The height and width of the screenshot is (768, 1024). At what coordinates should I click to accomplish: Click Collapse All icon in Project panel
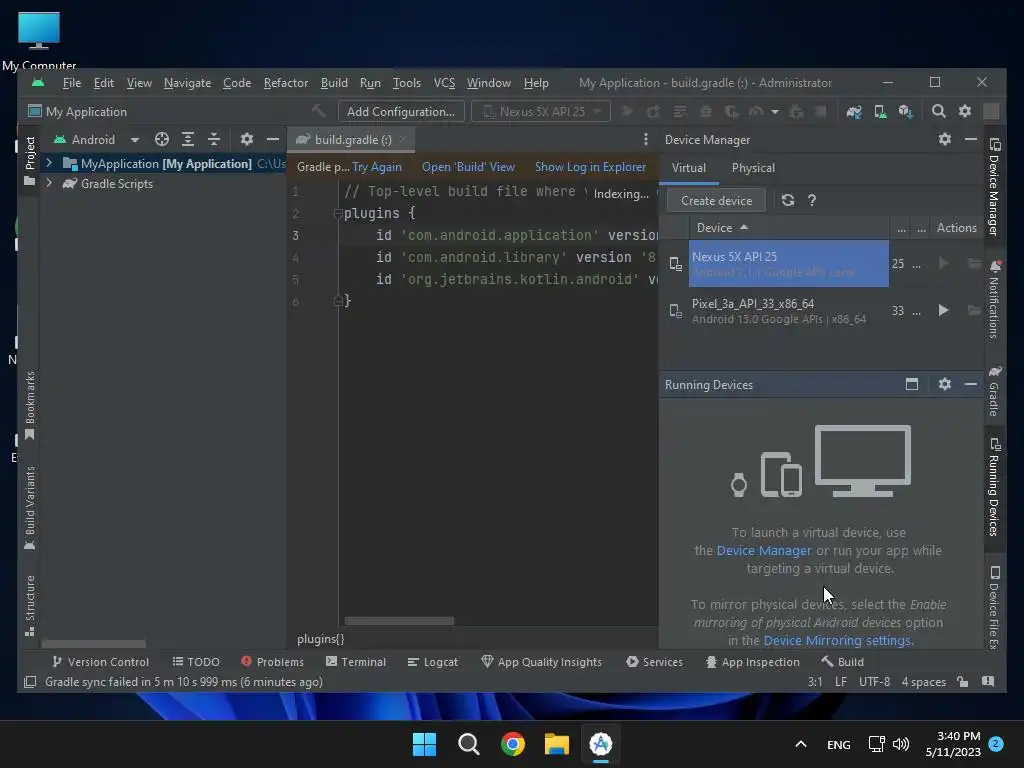(x=214, y=139)
